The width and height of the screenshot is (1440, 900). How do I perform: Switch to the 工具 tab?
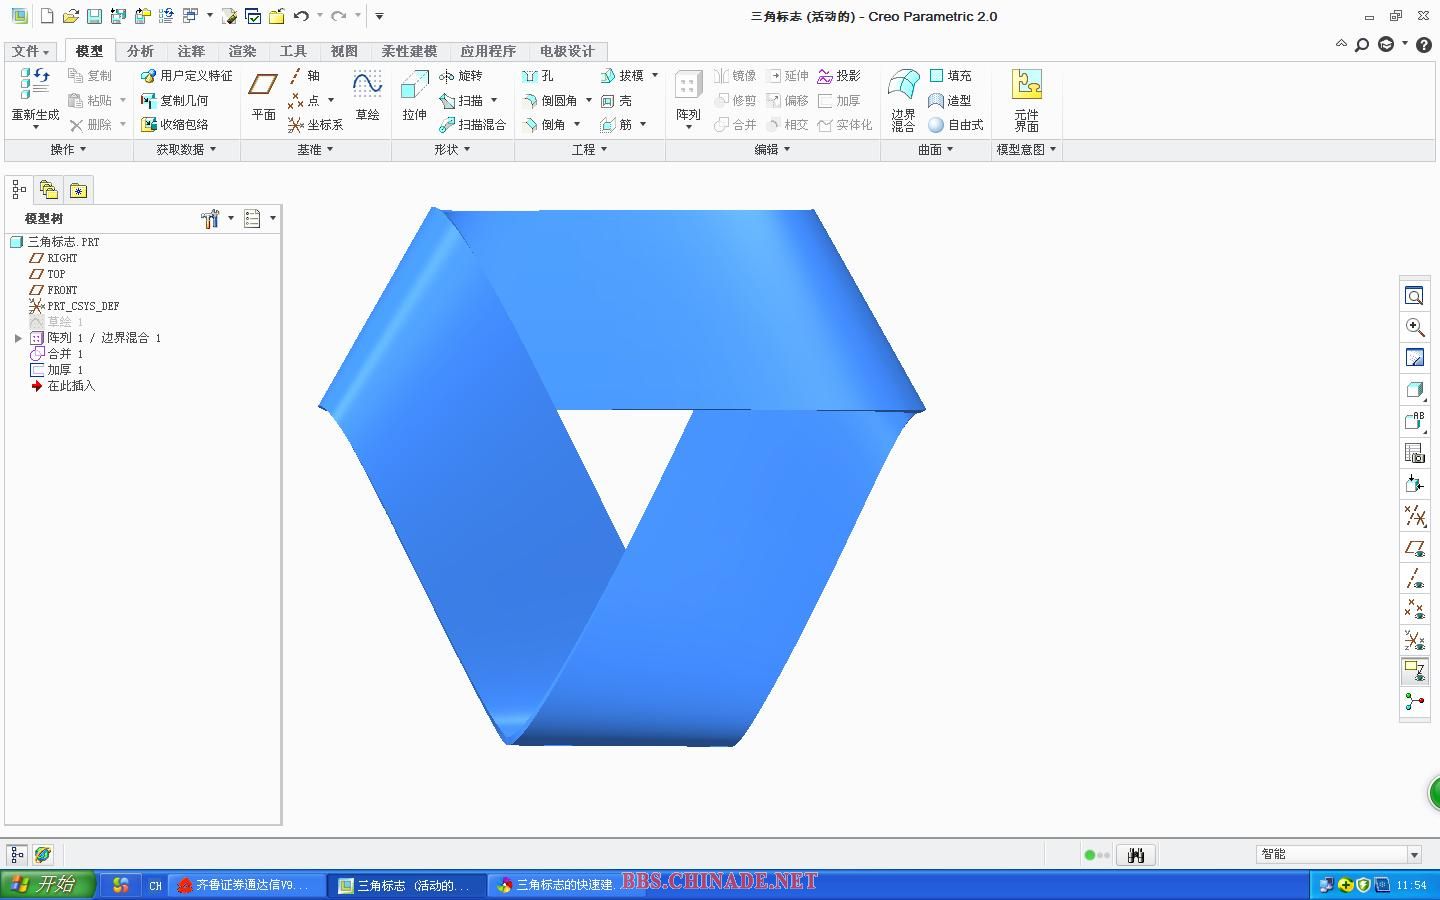click(x=293, y=51)
